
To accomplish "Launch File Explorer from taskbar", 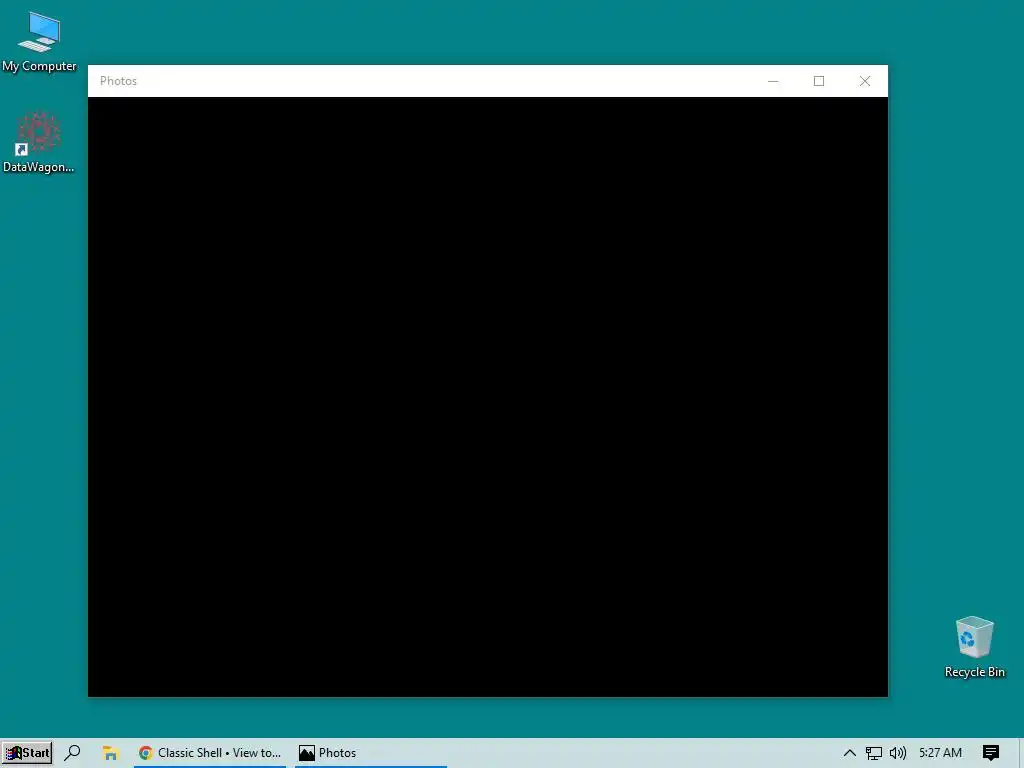I will [x=110, y=753].
